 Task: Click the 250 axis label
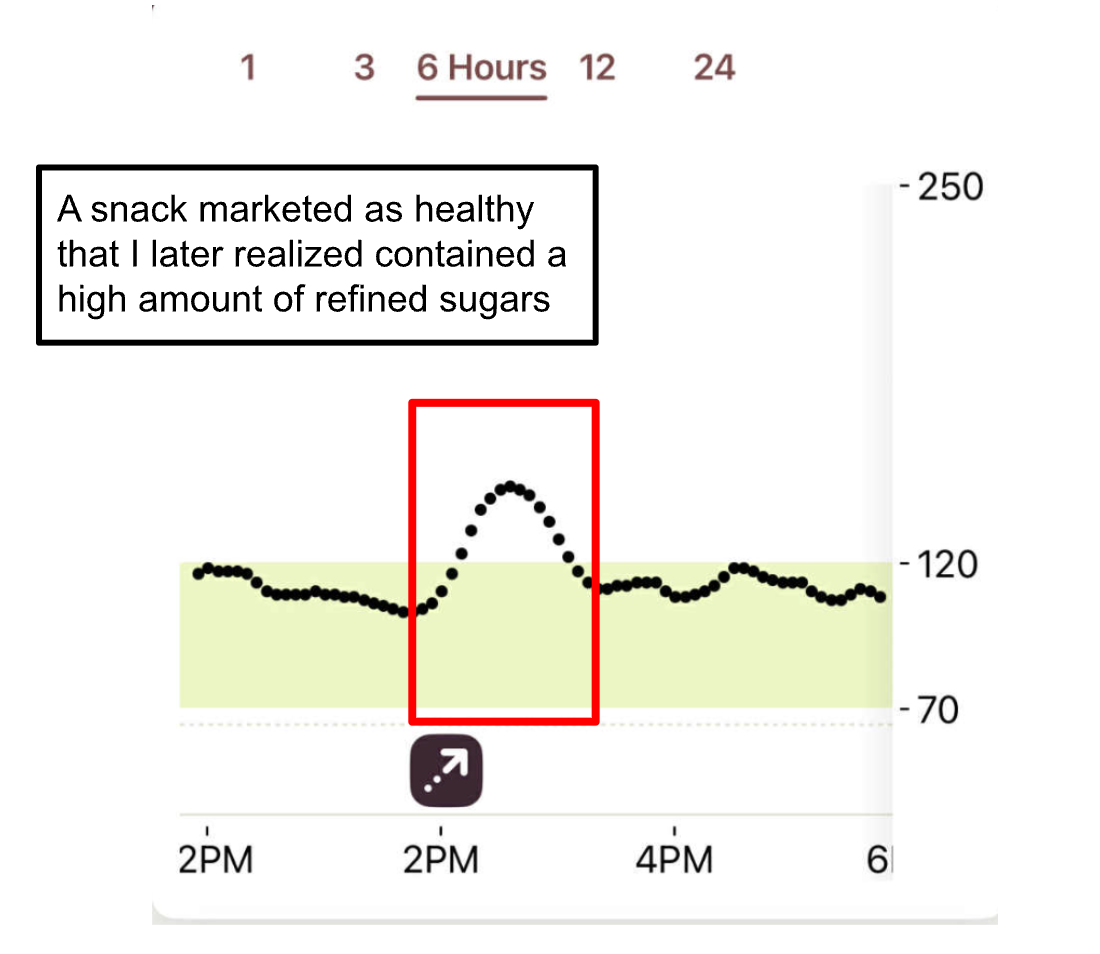click(949, 187)
